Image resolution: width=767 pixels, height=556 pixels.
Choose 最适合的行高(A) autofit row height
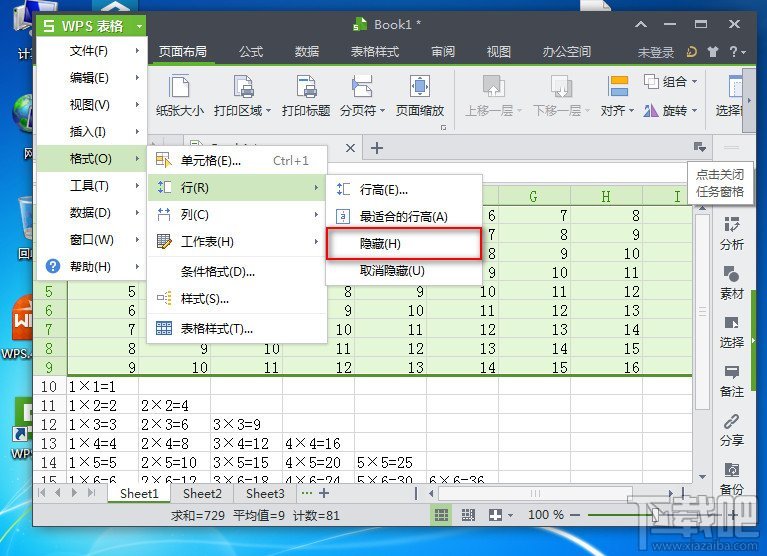point(404,217)
